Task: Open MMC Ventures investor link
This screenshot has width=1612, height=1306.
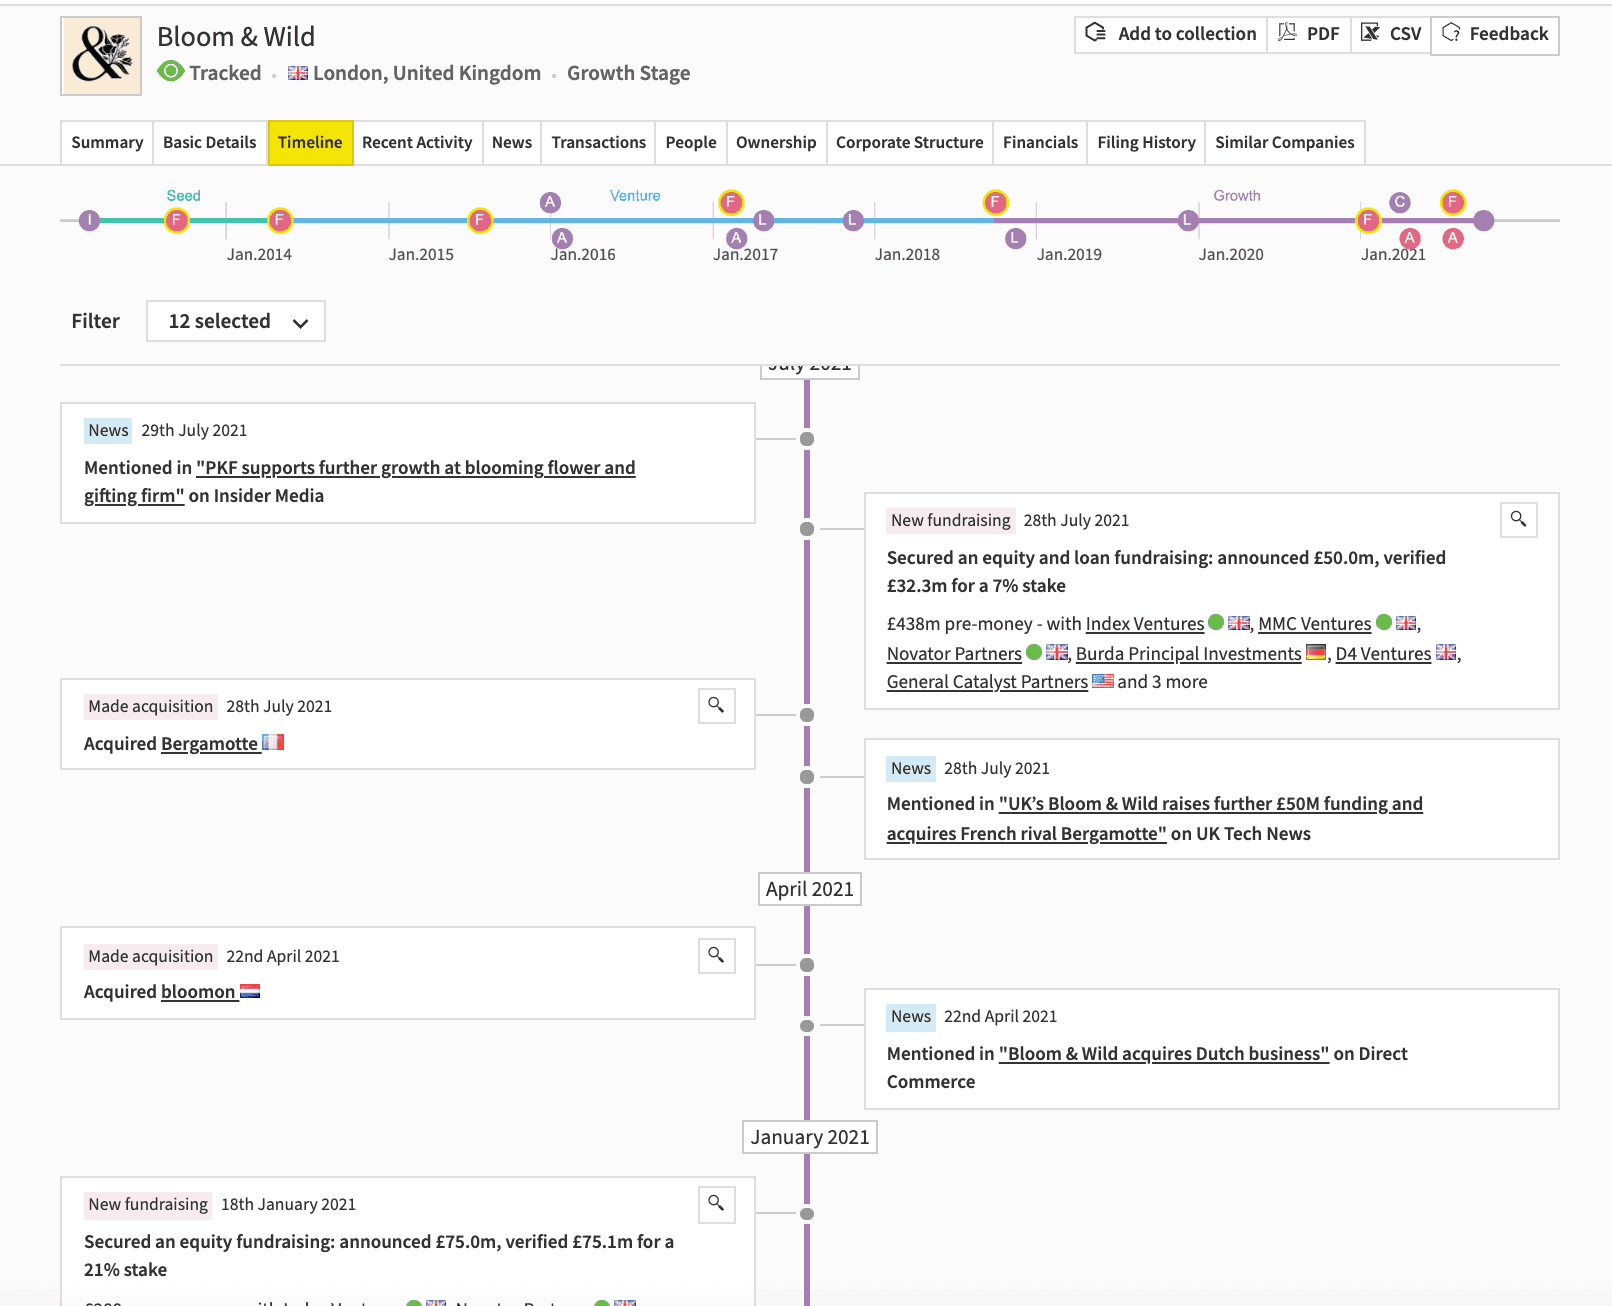Action: tap(1315, 624)
